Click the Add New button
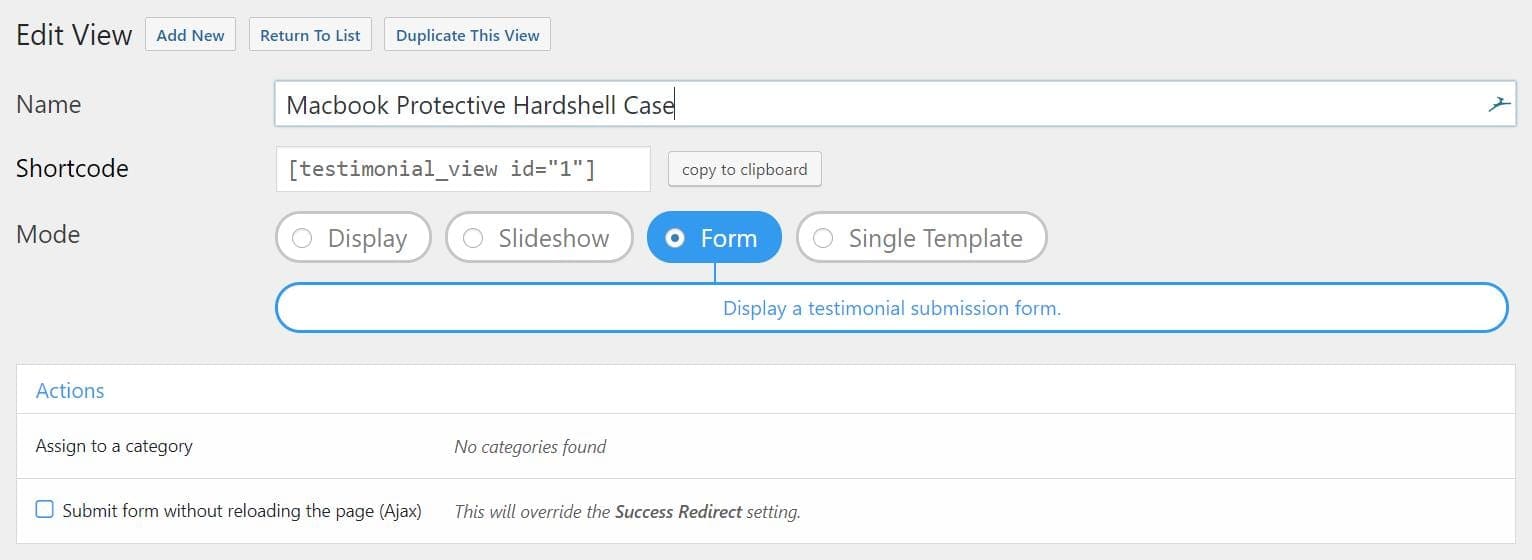The image size is (1532, 560). click(190, 35)
